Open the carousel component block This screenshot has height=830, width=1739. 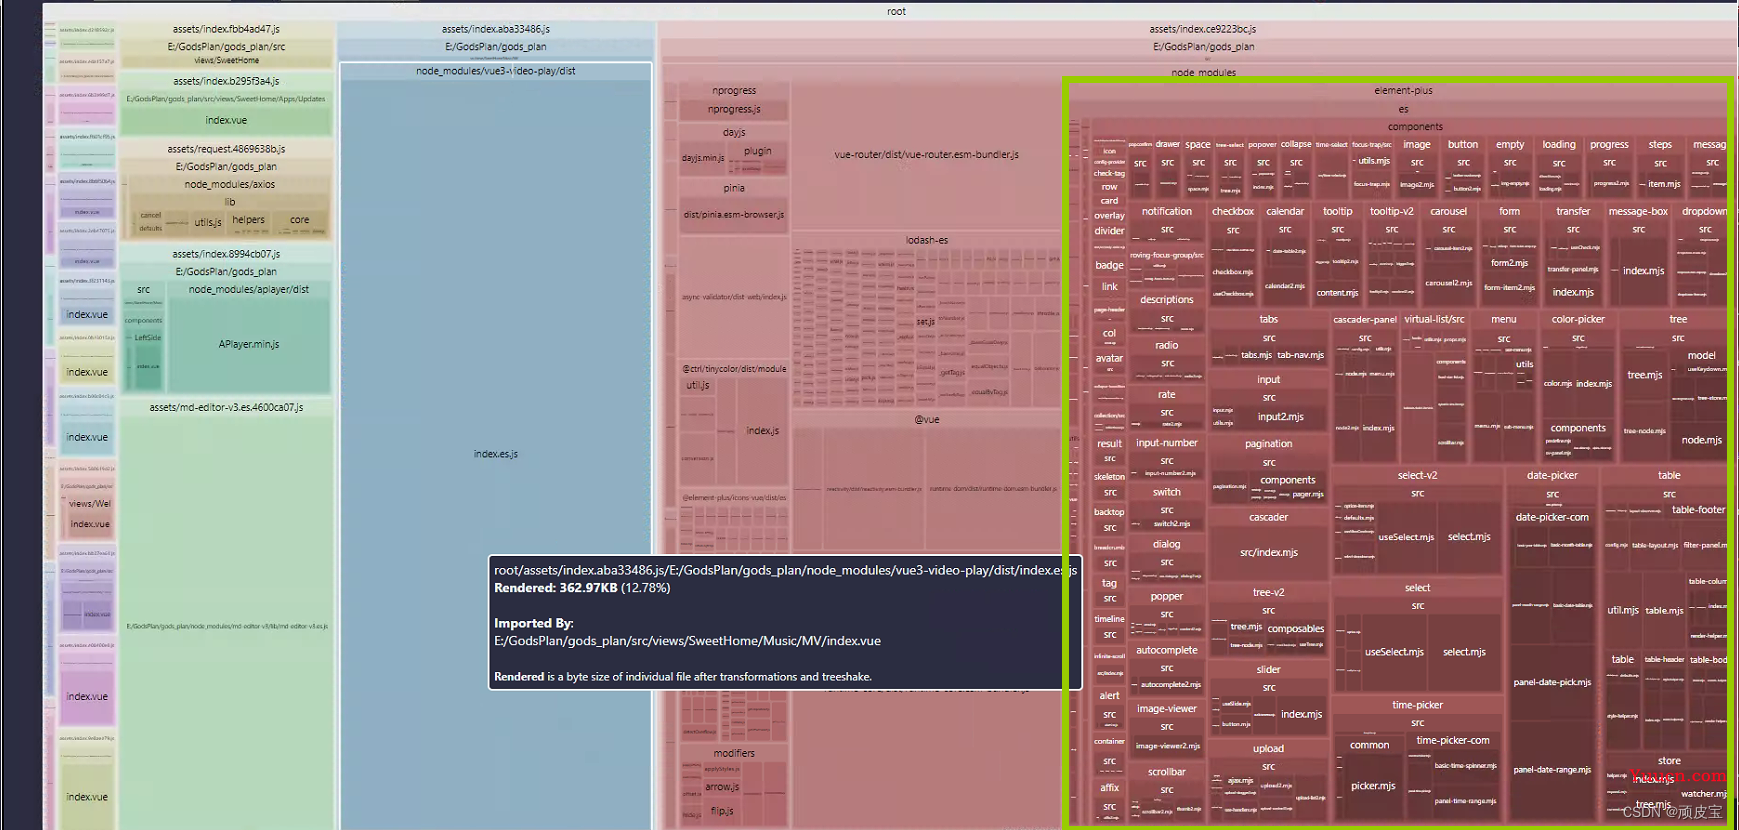pyautogui.click(x=1448, y=211)
